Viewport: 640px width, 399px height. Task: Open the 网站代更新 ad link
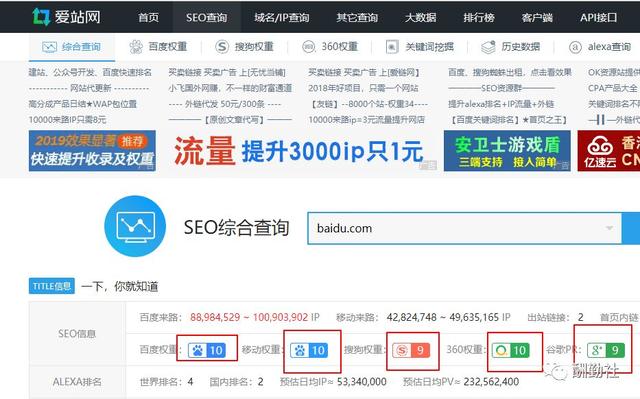pyautogui.click(x=89, y=88)
